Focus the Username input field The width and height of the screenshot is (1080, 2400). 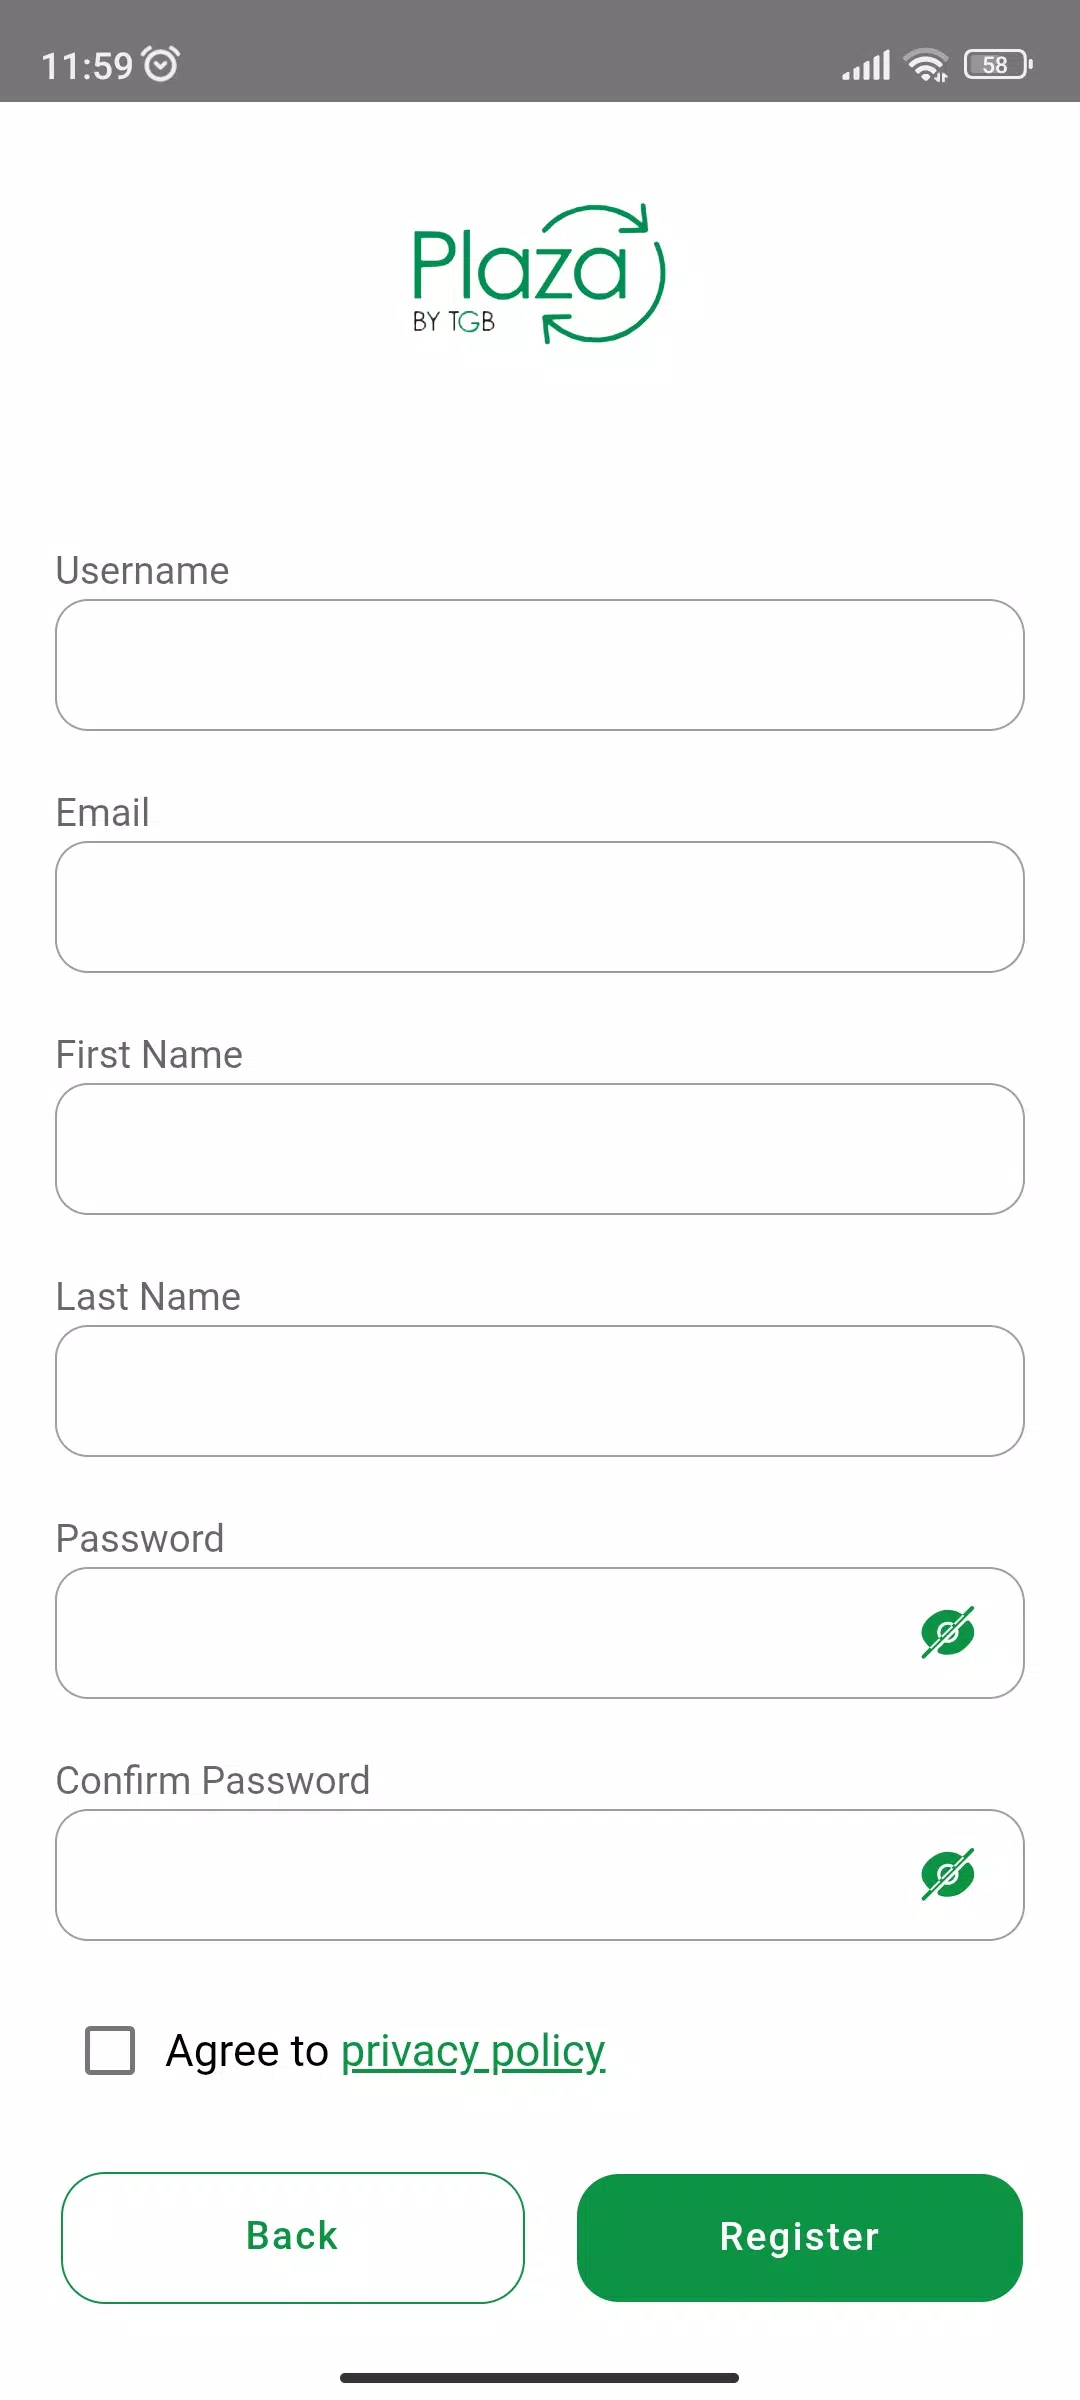pos(540,665)
